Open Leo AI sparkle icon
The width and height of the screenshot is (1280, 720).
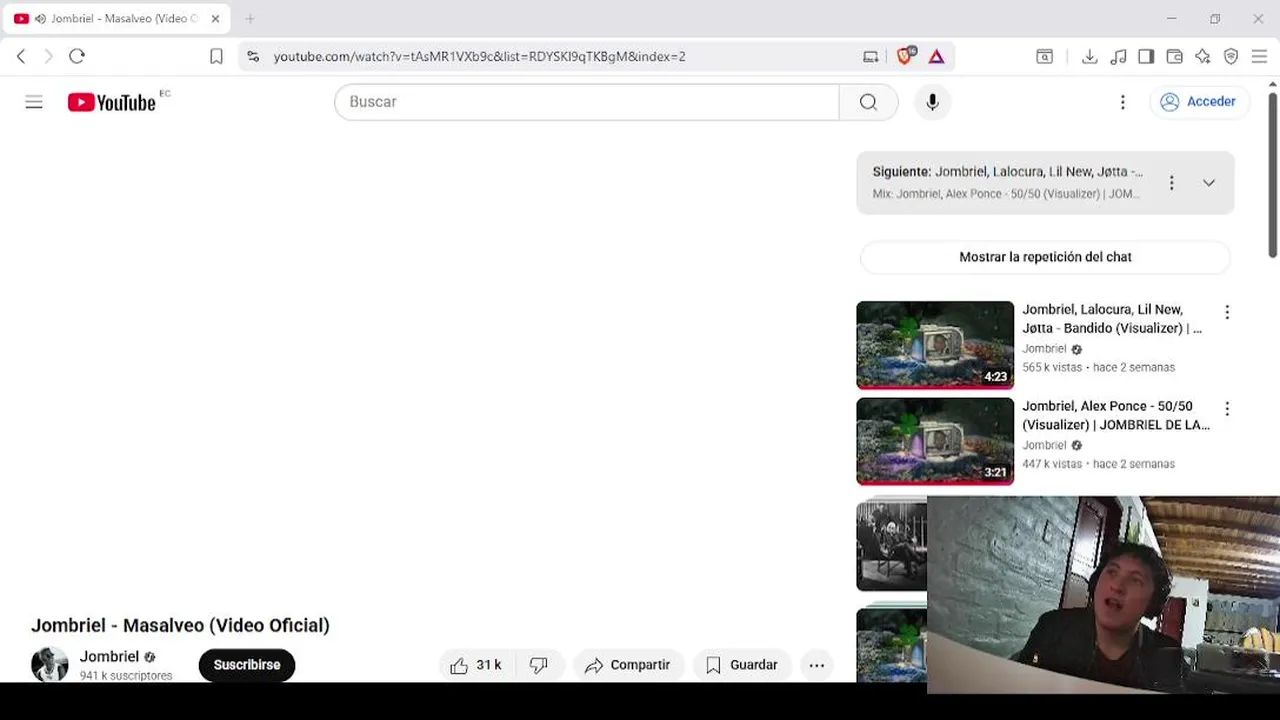tap(1203, 56)
